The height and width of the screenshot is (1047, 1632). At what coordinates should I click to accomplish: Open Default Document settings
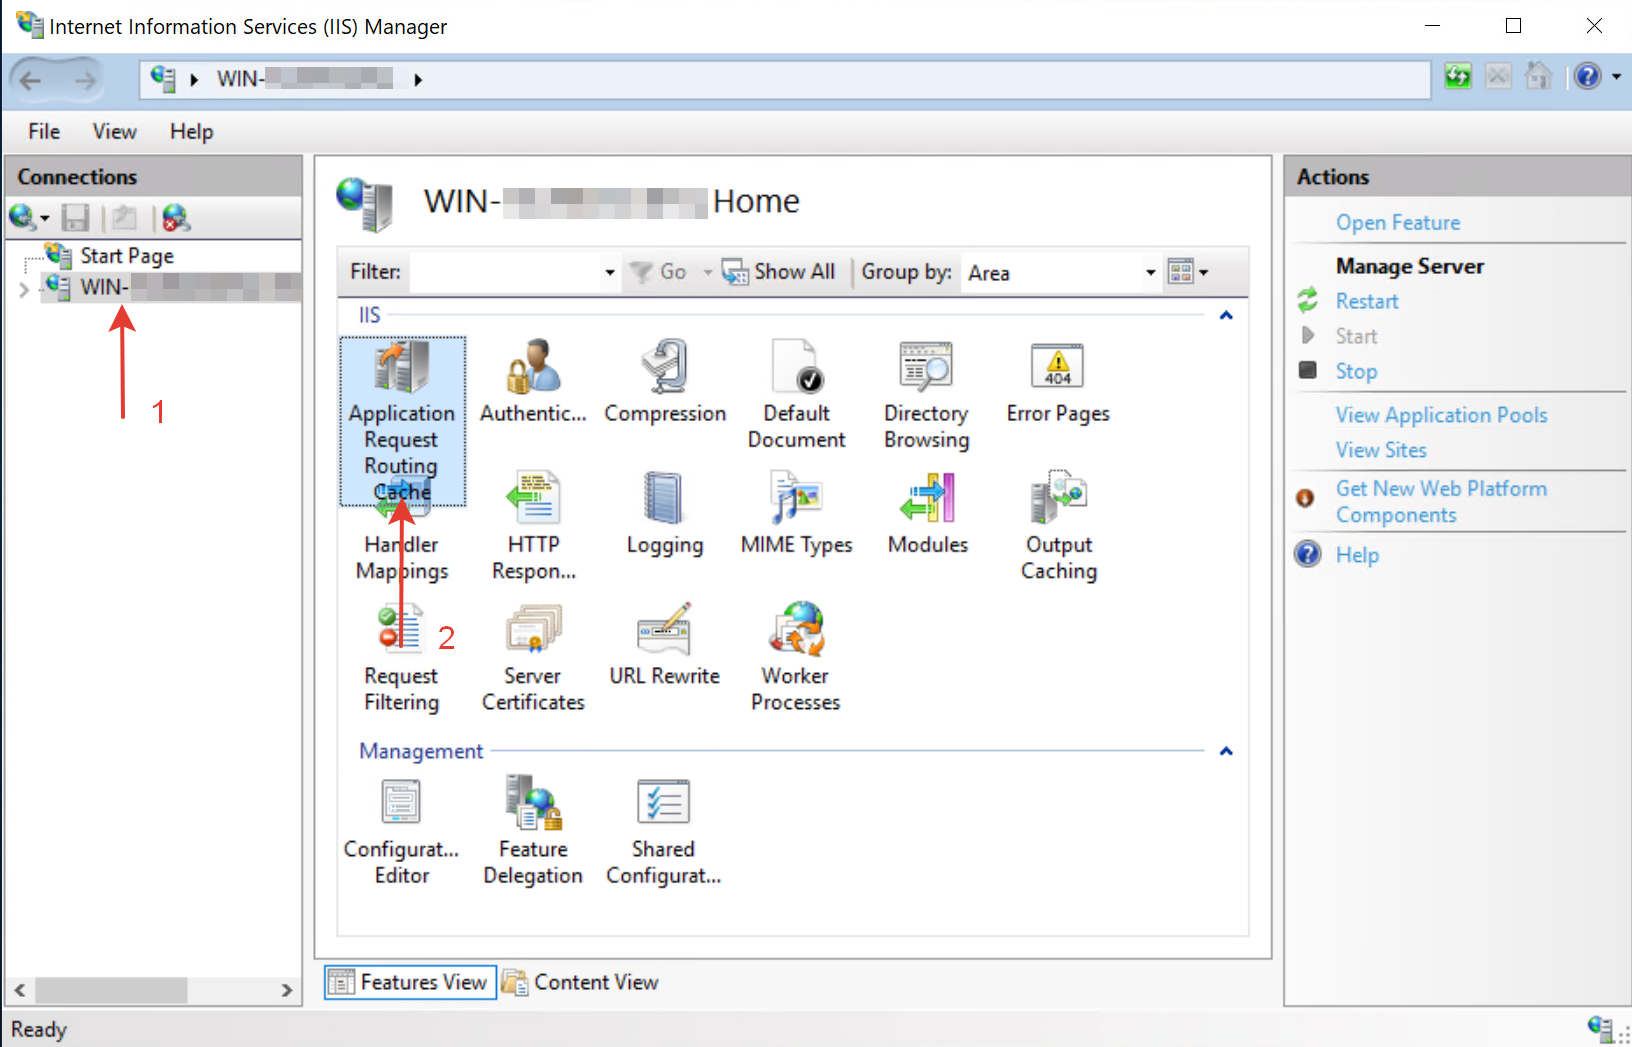tap(796, 394)
